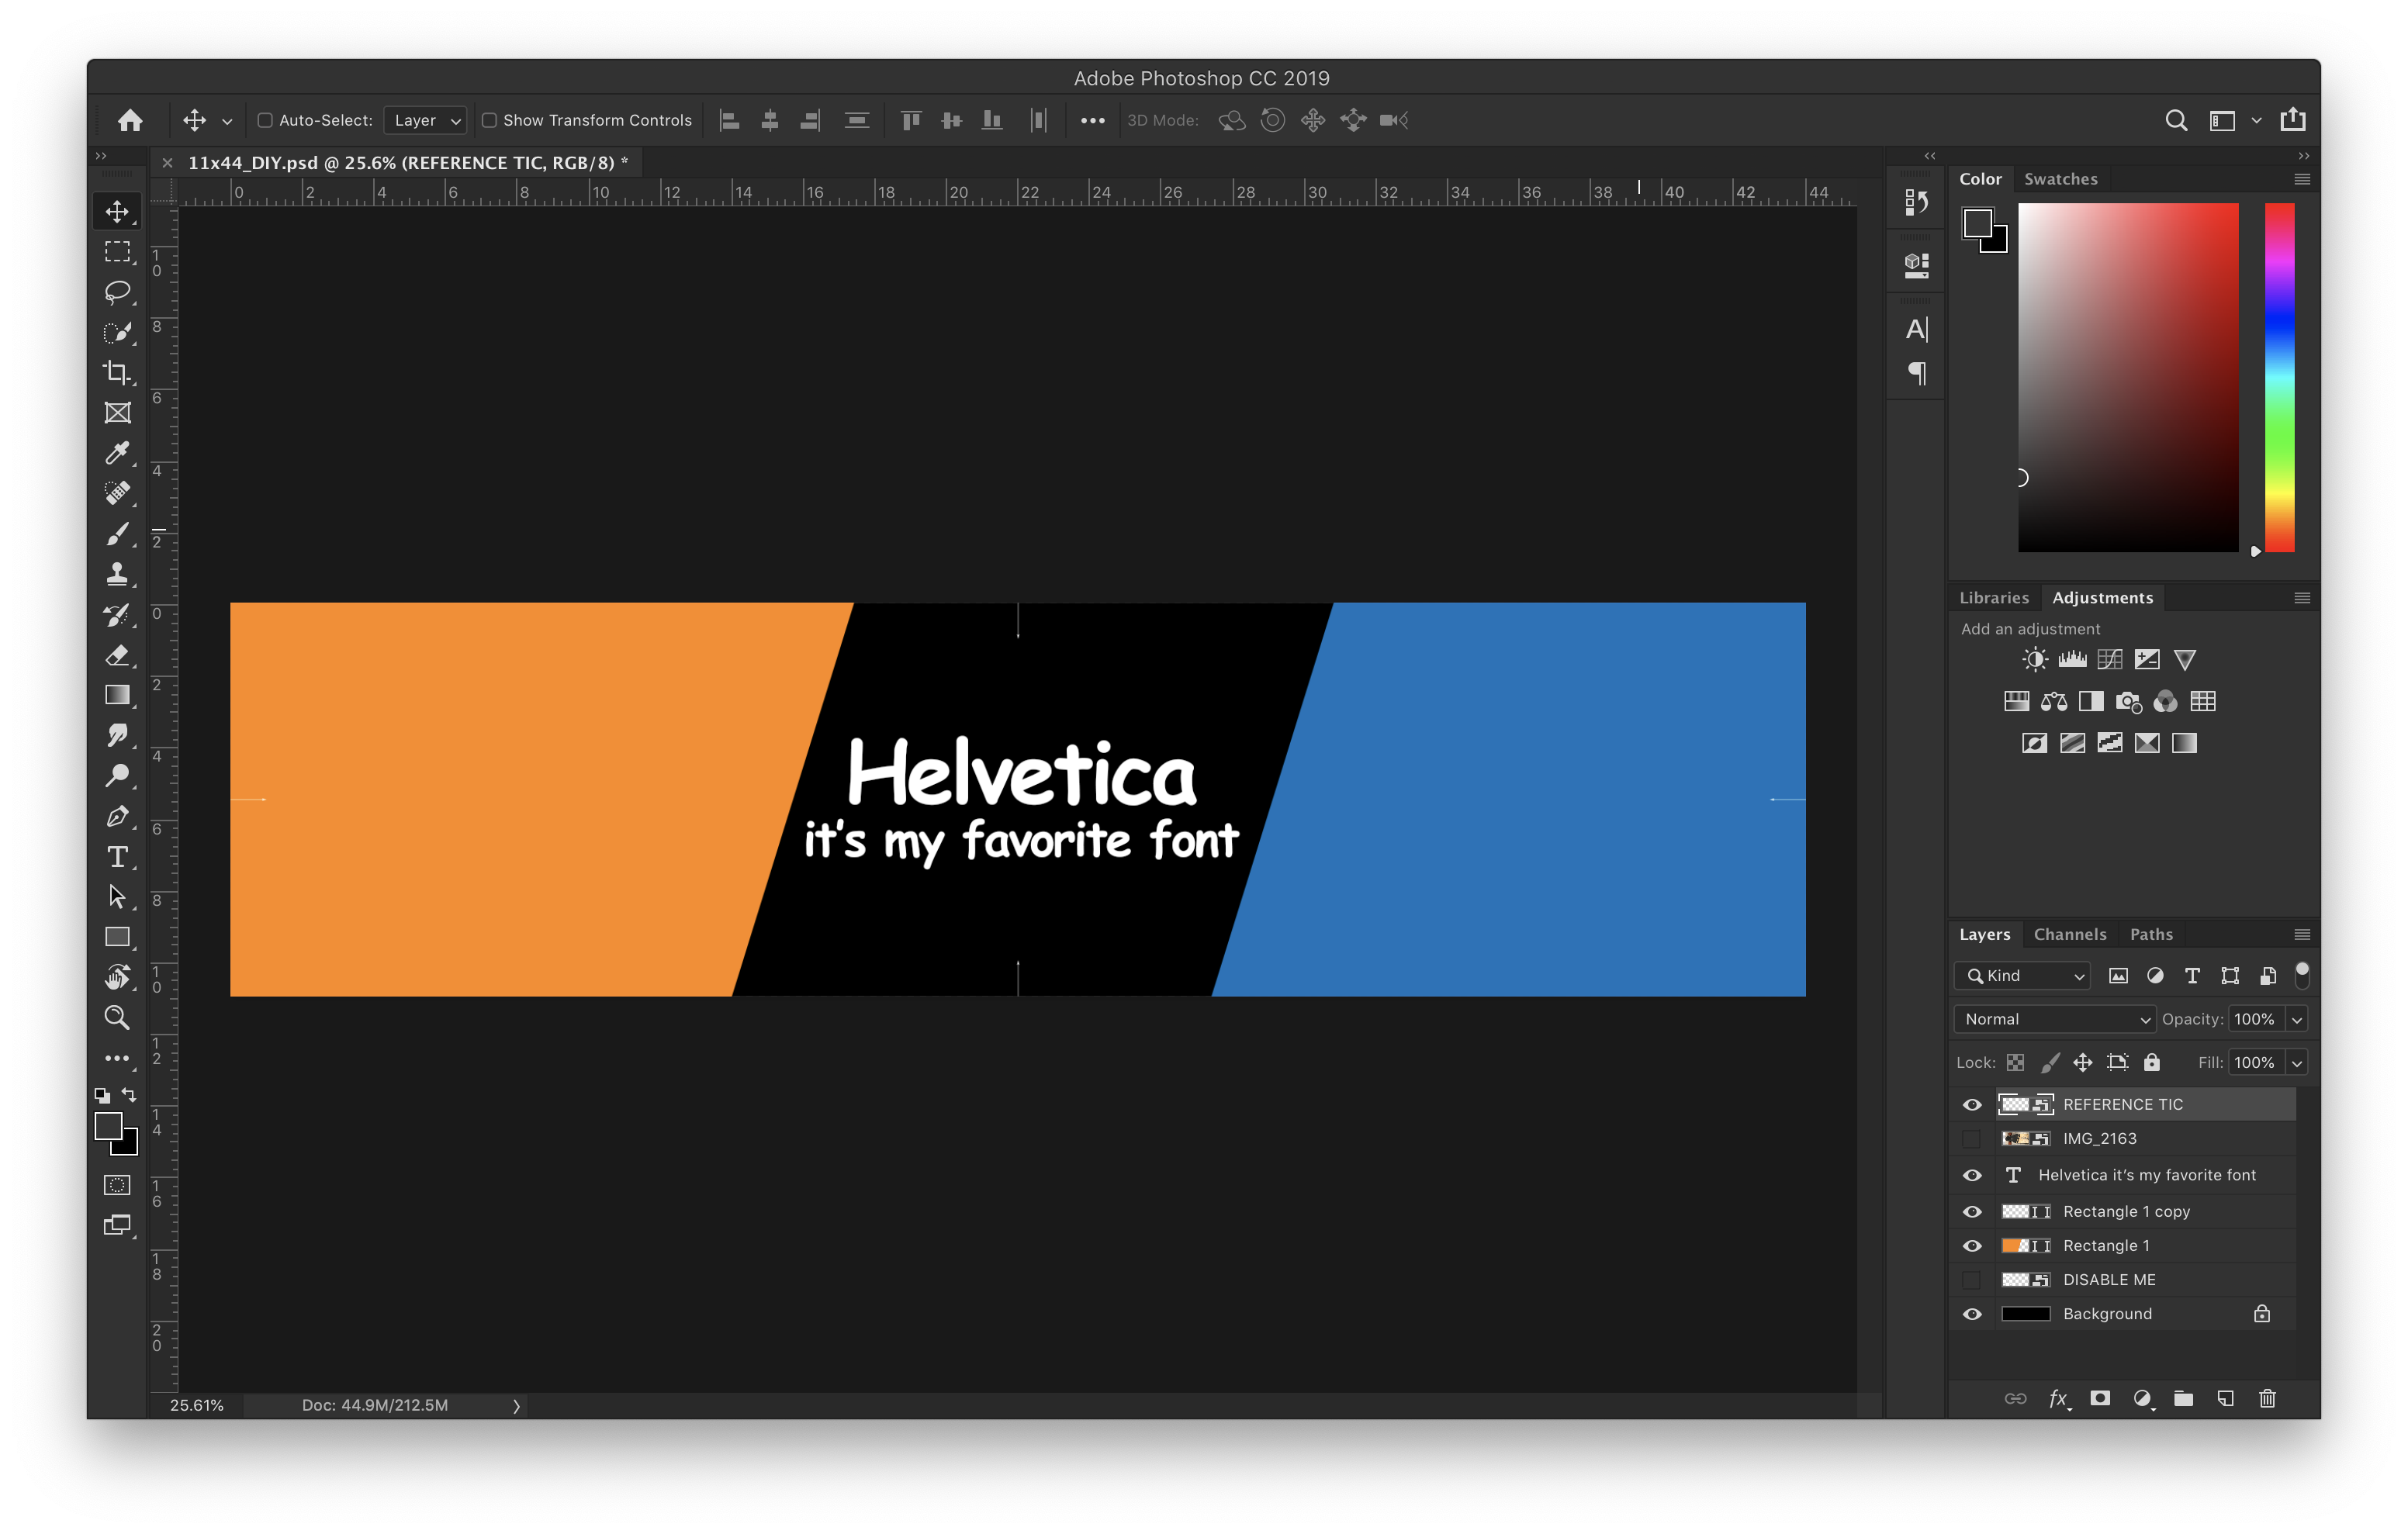Screen dimensions: 2408x1534
Task: Hide the Rectangle 1 layer
Action: 1969,1245
